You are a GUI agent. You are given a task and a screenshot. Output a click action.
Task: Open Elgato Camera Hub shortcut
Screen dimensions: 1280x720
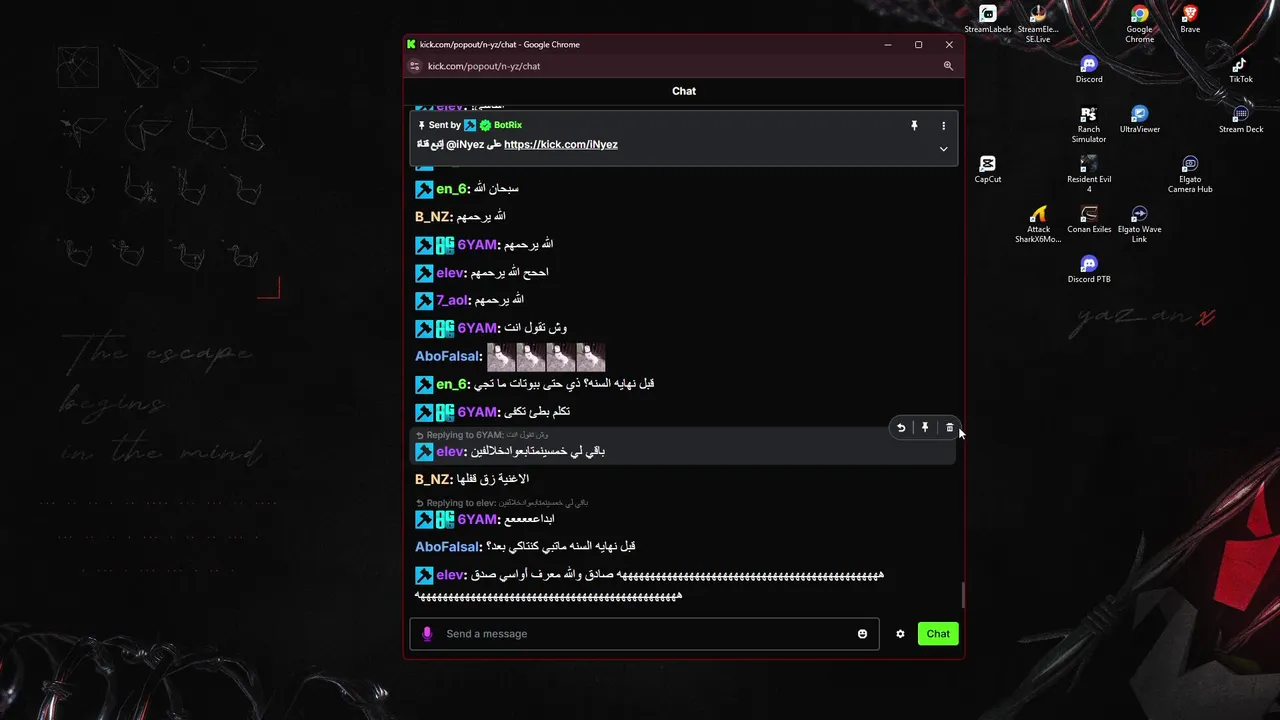1190,174
